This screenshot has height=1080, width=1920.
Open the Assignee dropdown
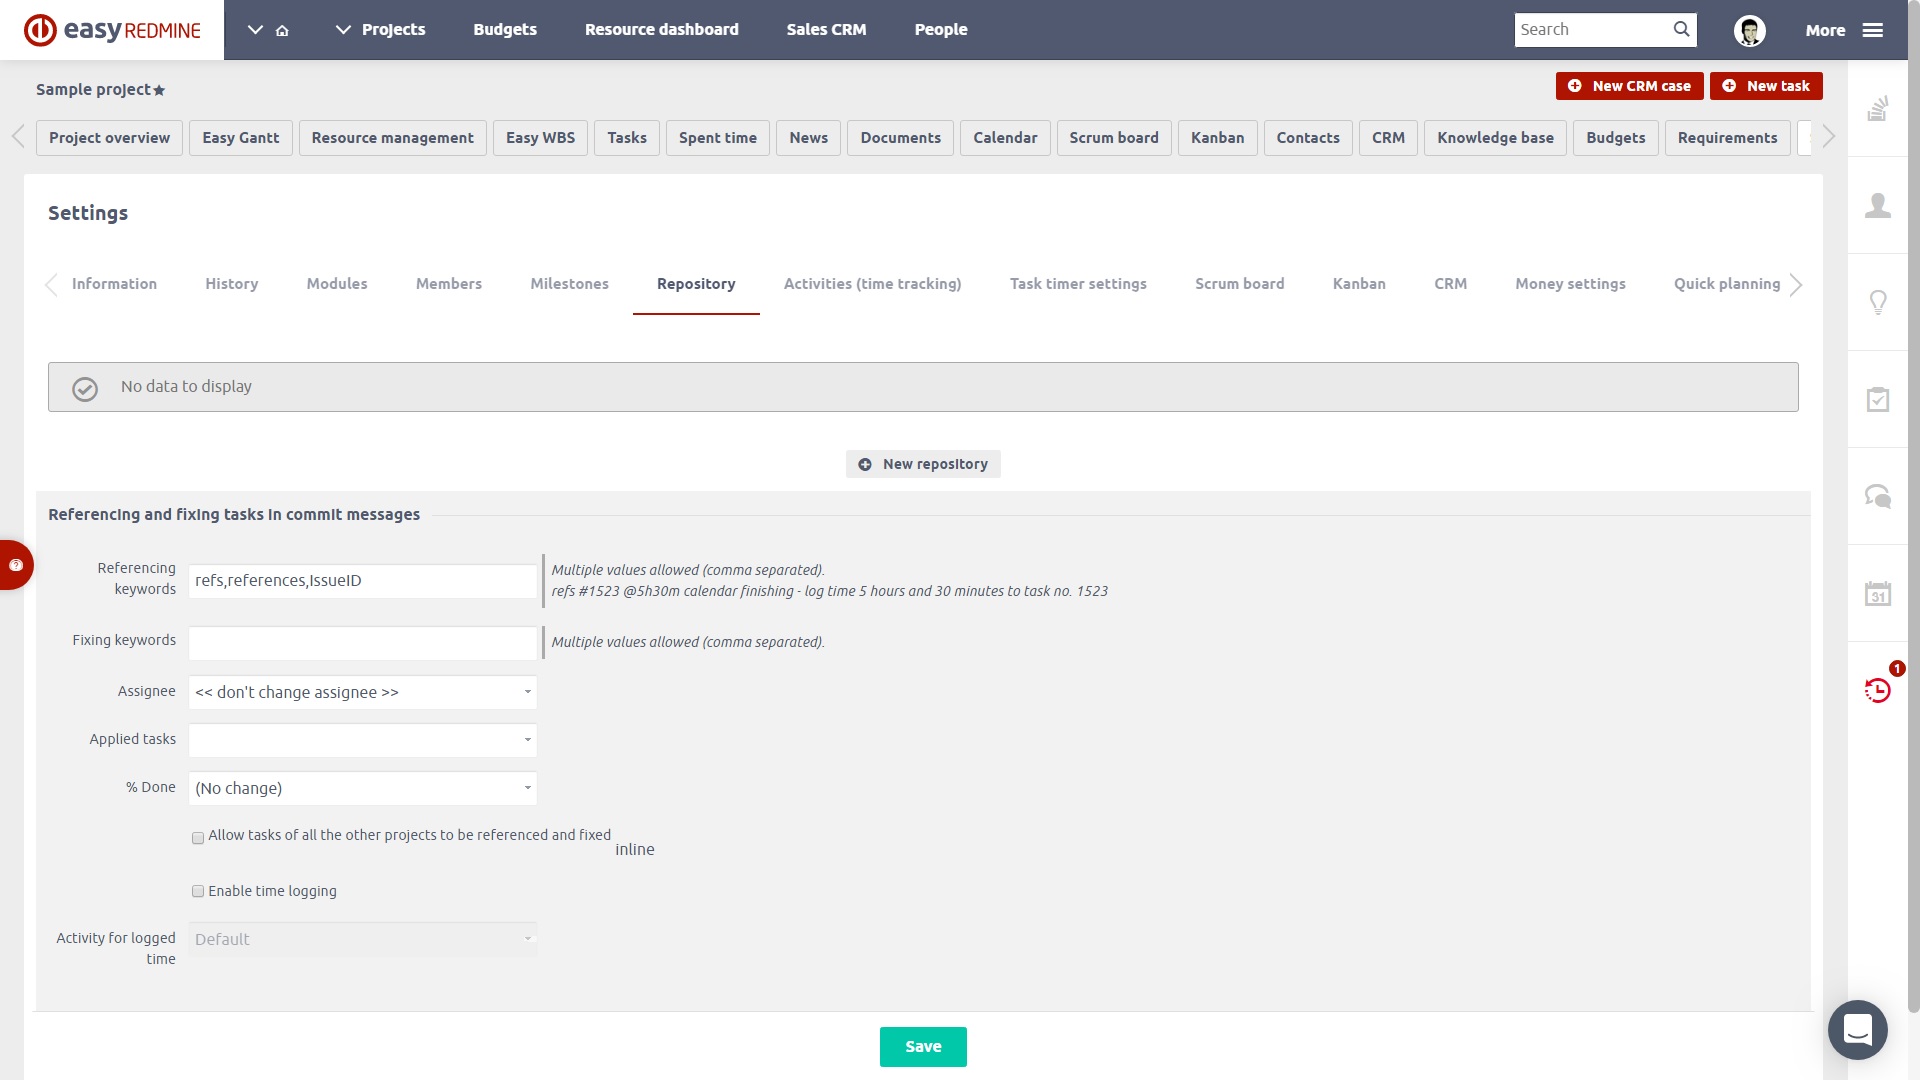(x=362, y=692)
